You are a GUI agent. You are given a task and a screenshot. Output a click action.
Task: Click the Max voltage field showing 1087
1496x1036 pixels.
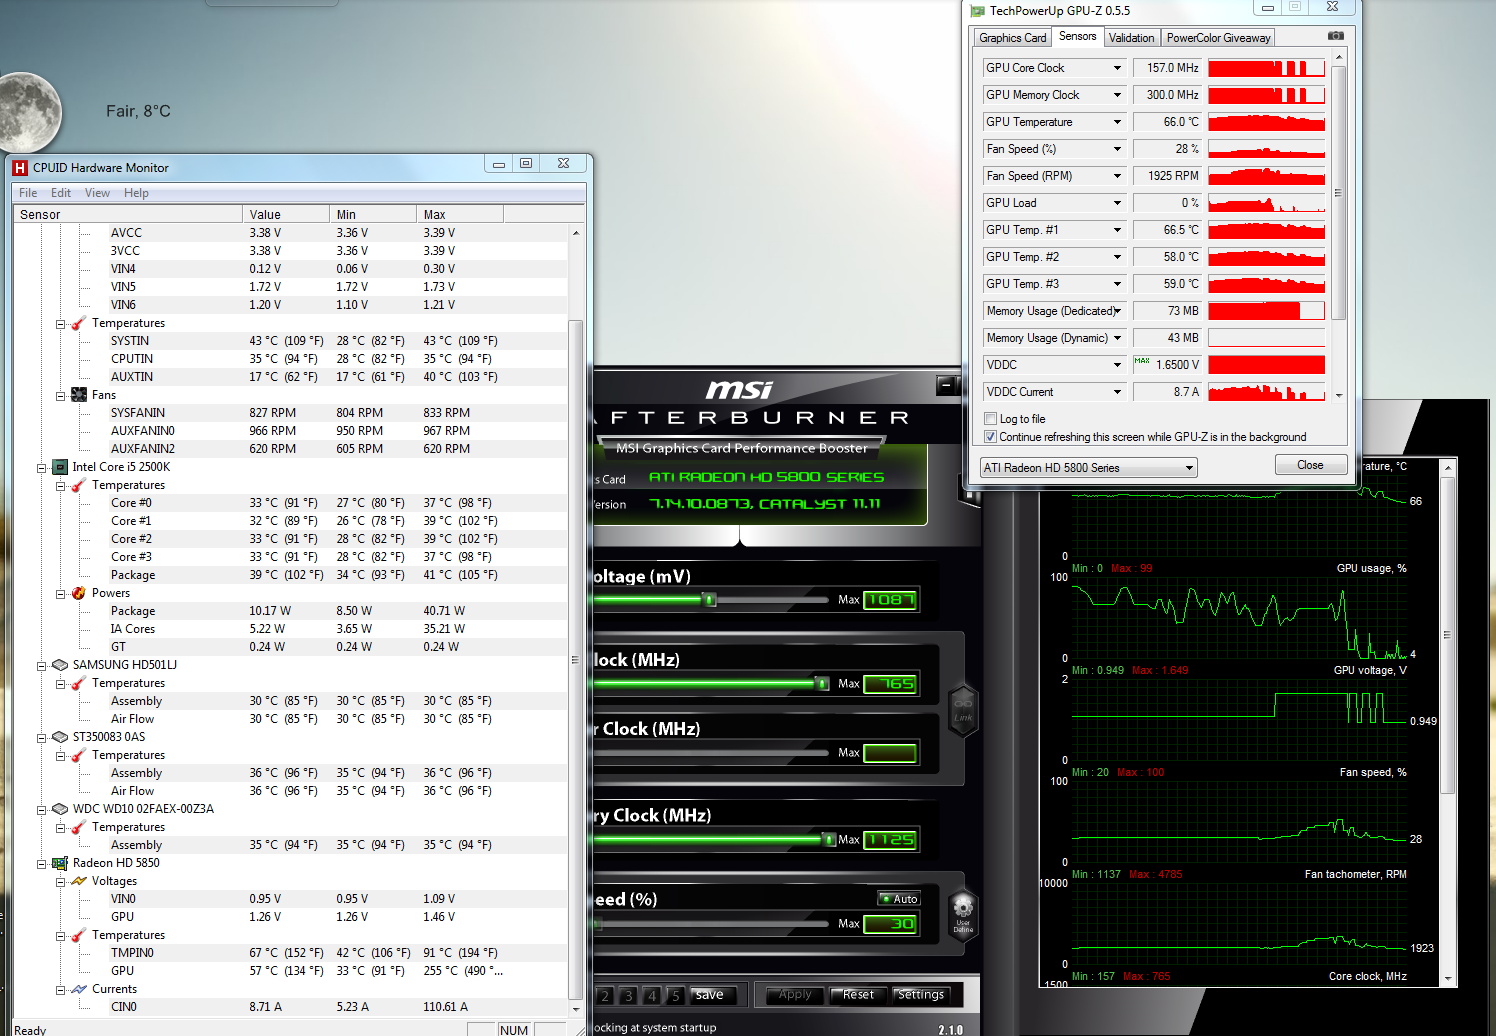pos(890,600)
